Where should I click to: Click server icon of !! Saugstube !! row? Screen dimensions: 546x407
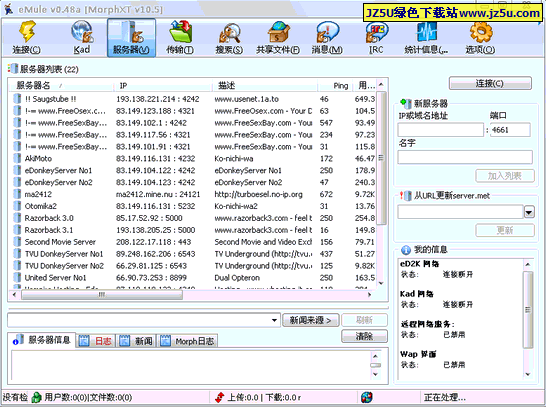pos(17,99)
